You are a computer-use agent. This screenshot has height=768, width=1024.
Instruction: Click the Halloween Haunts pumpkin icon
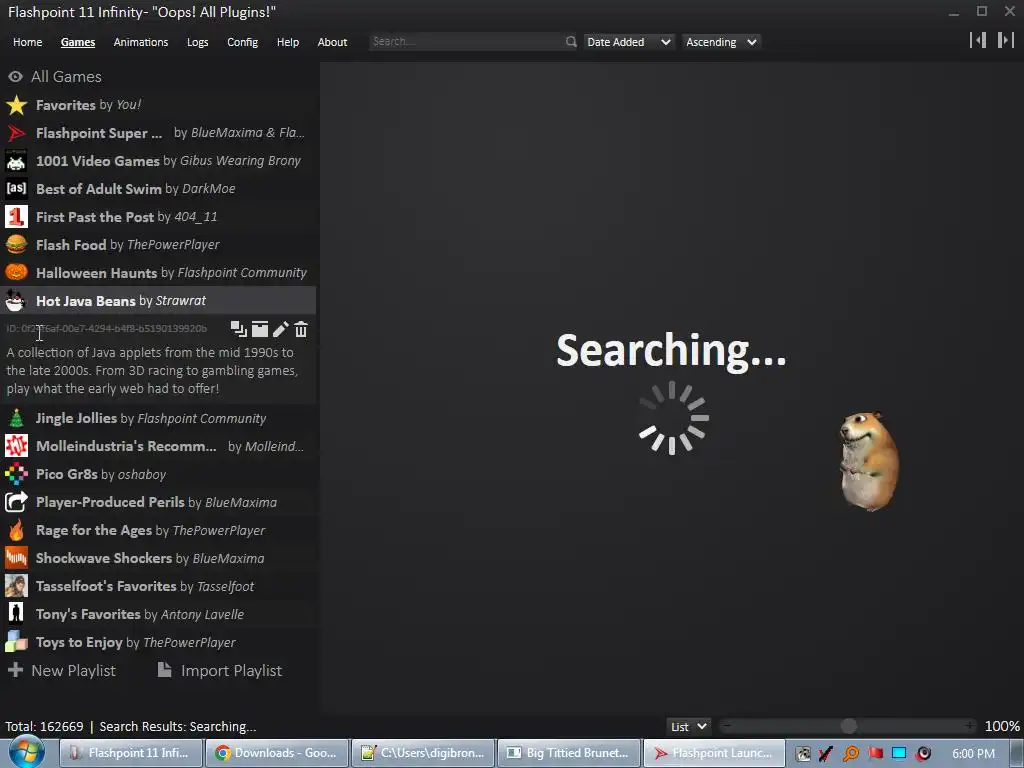click(x=16, y=273)
